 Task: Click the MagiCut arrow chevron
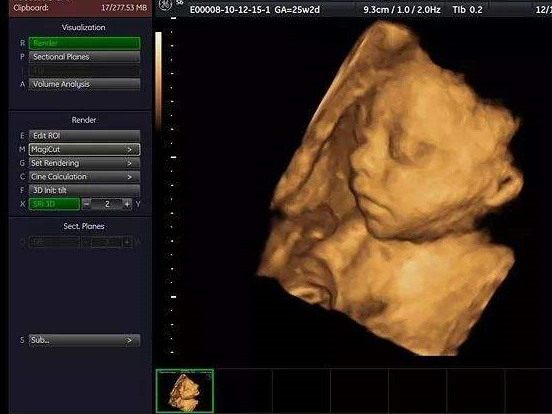pyautogui.click(x=129, y=150)
